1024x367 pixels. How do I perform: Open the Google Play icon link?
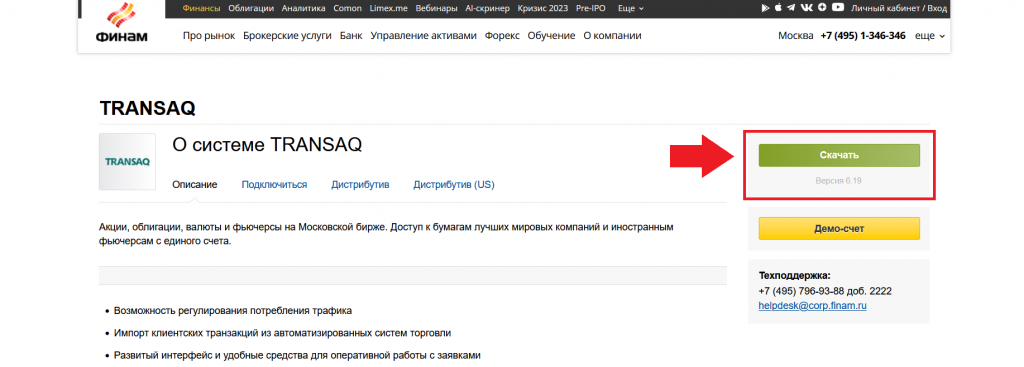click(x=766, y=8)
